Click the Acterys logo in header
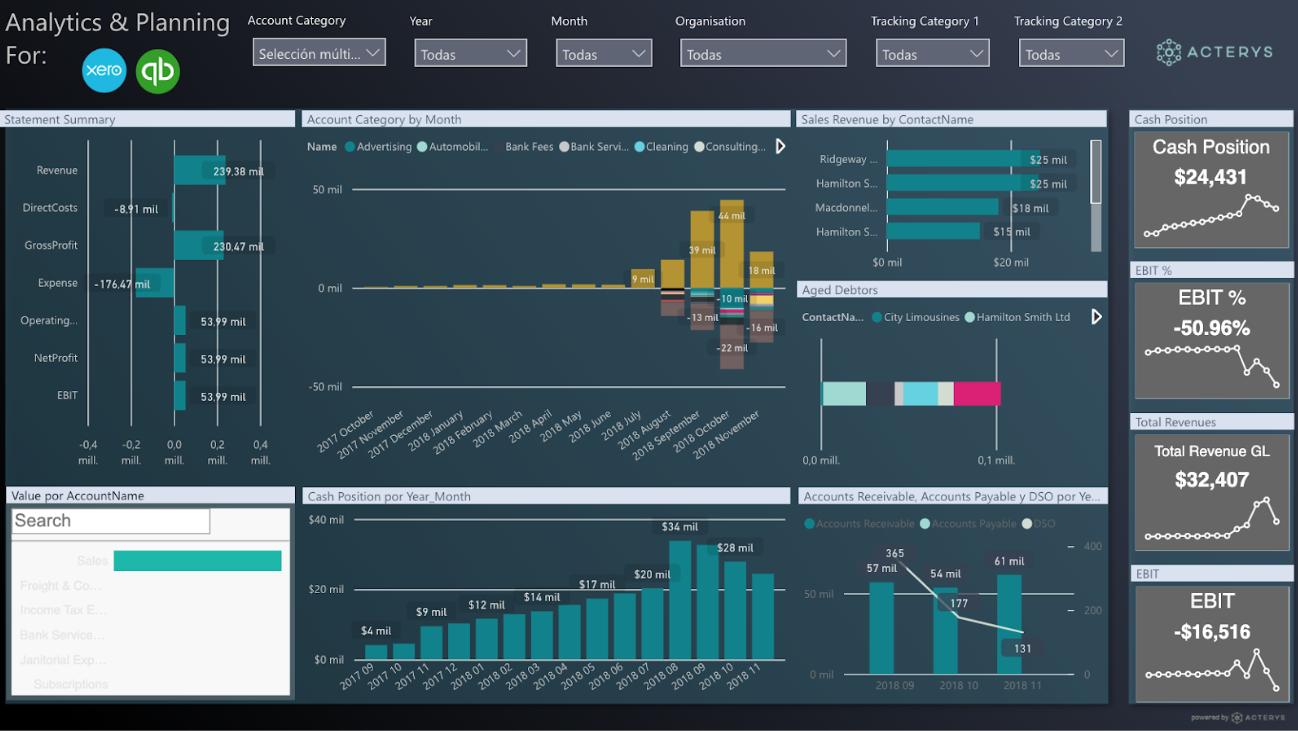The image size is (1298, 731). coord(1215,53)
